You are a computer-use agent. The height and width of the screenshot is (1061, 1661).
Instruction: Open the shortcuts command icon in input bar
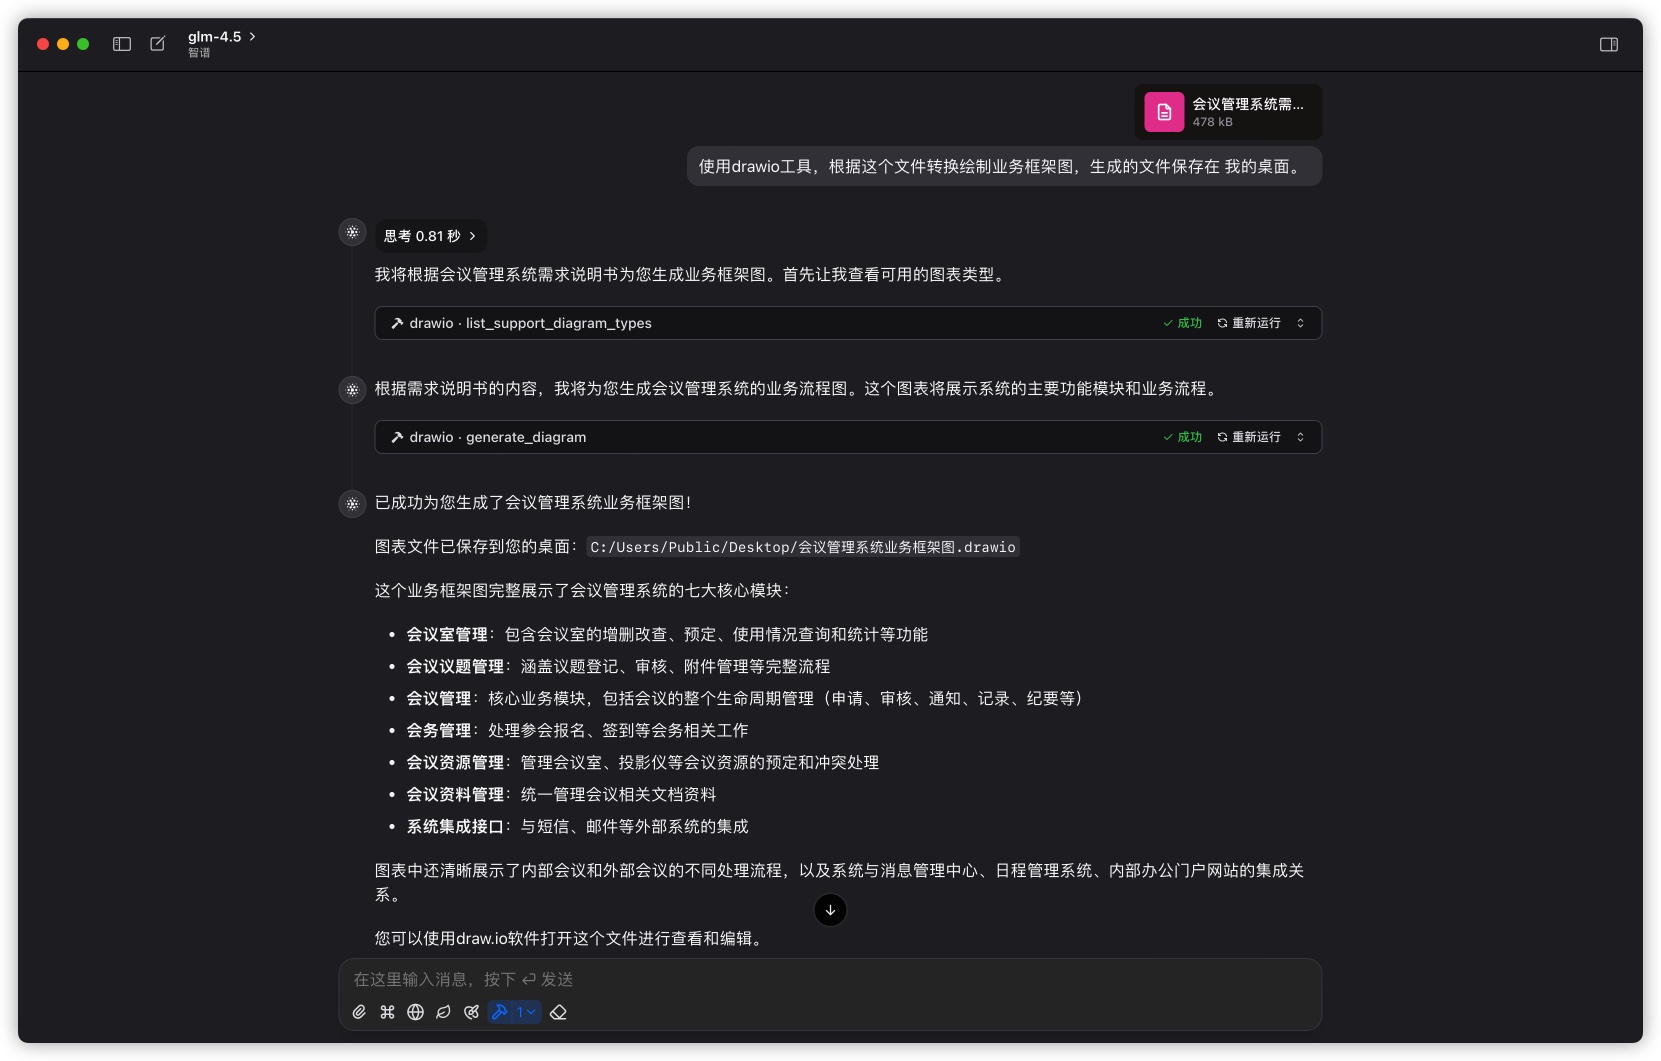click(387, 1012)
